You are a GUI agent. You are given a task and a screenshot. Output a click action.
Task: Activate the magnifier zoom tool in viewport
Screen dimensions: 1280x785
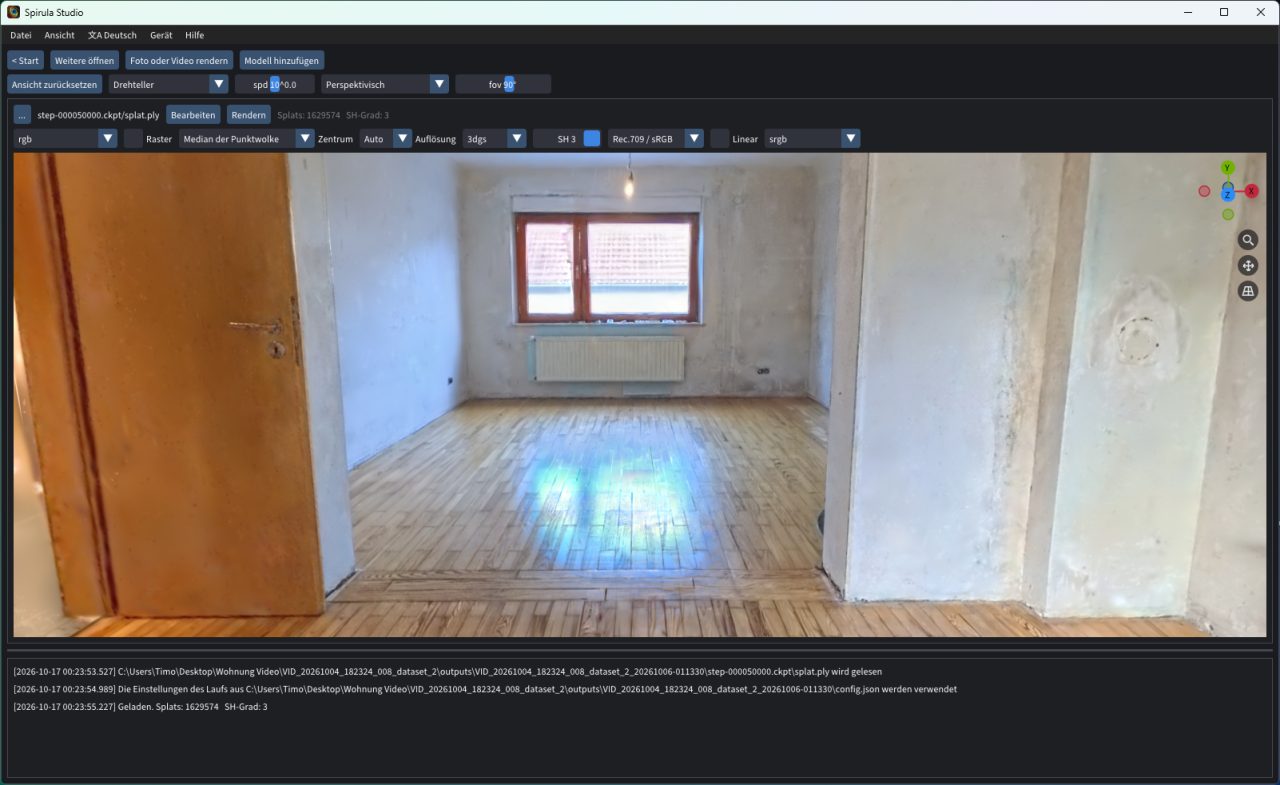pyautogui.click(x=1247, y=240)
